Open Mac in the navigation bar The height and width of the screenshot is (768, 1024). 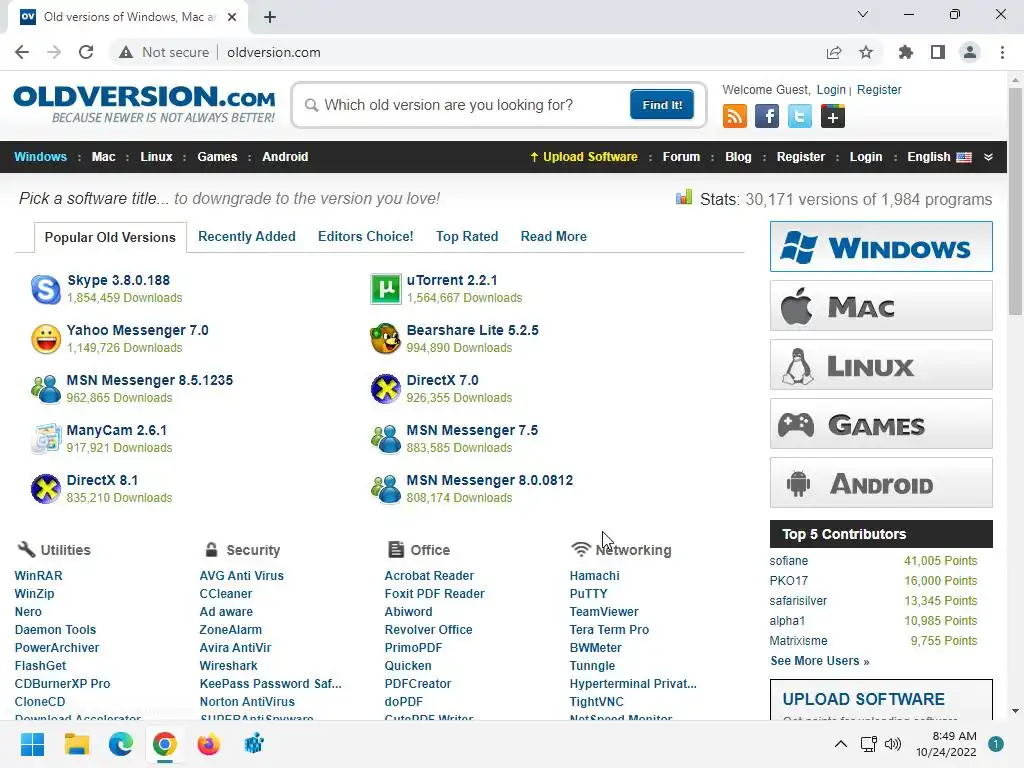pos(103,157)
